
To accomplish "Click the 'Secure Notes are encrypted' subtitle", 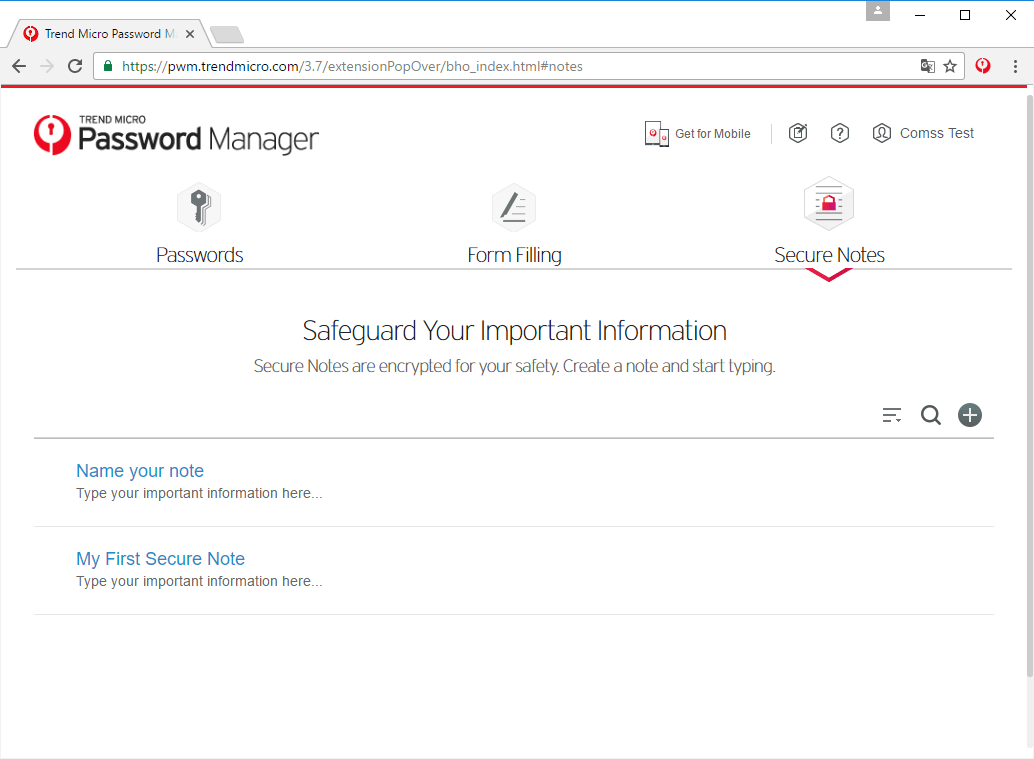I will click(x=514, y=366).
